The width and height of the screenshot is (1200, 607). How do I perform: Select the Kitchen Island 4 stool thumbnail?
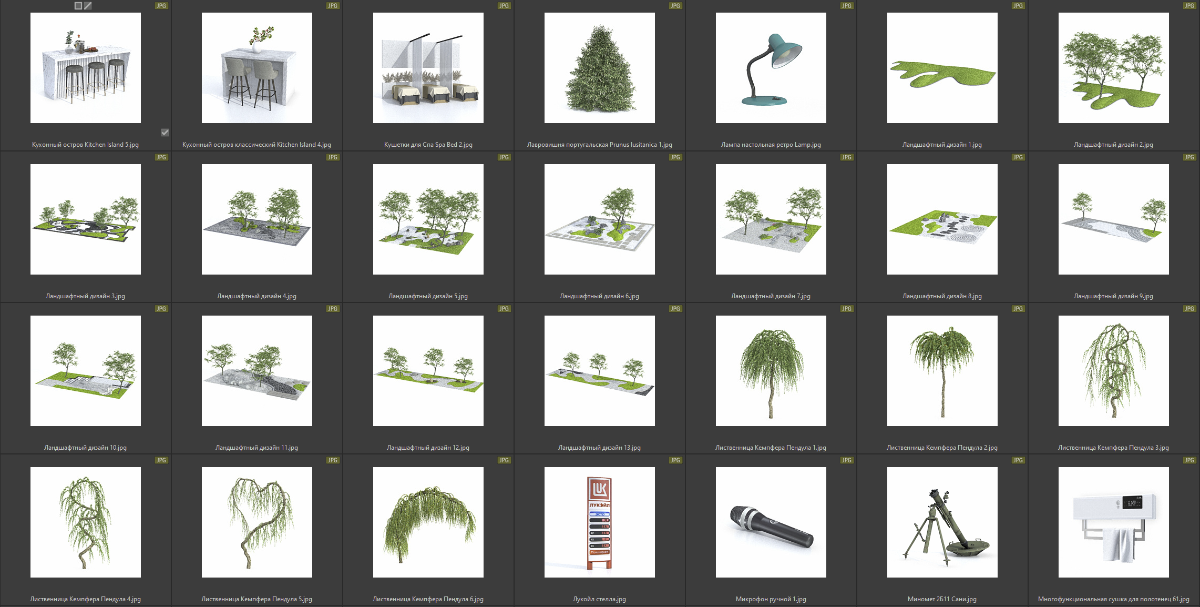click(257, 68)
